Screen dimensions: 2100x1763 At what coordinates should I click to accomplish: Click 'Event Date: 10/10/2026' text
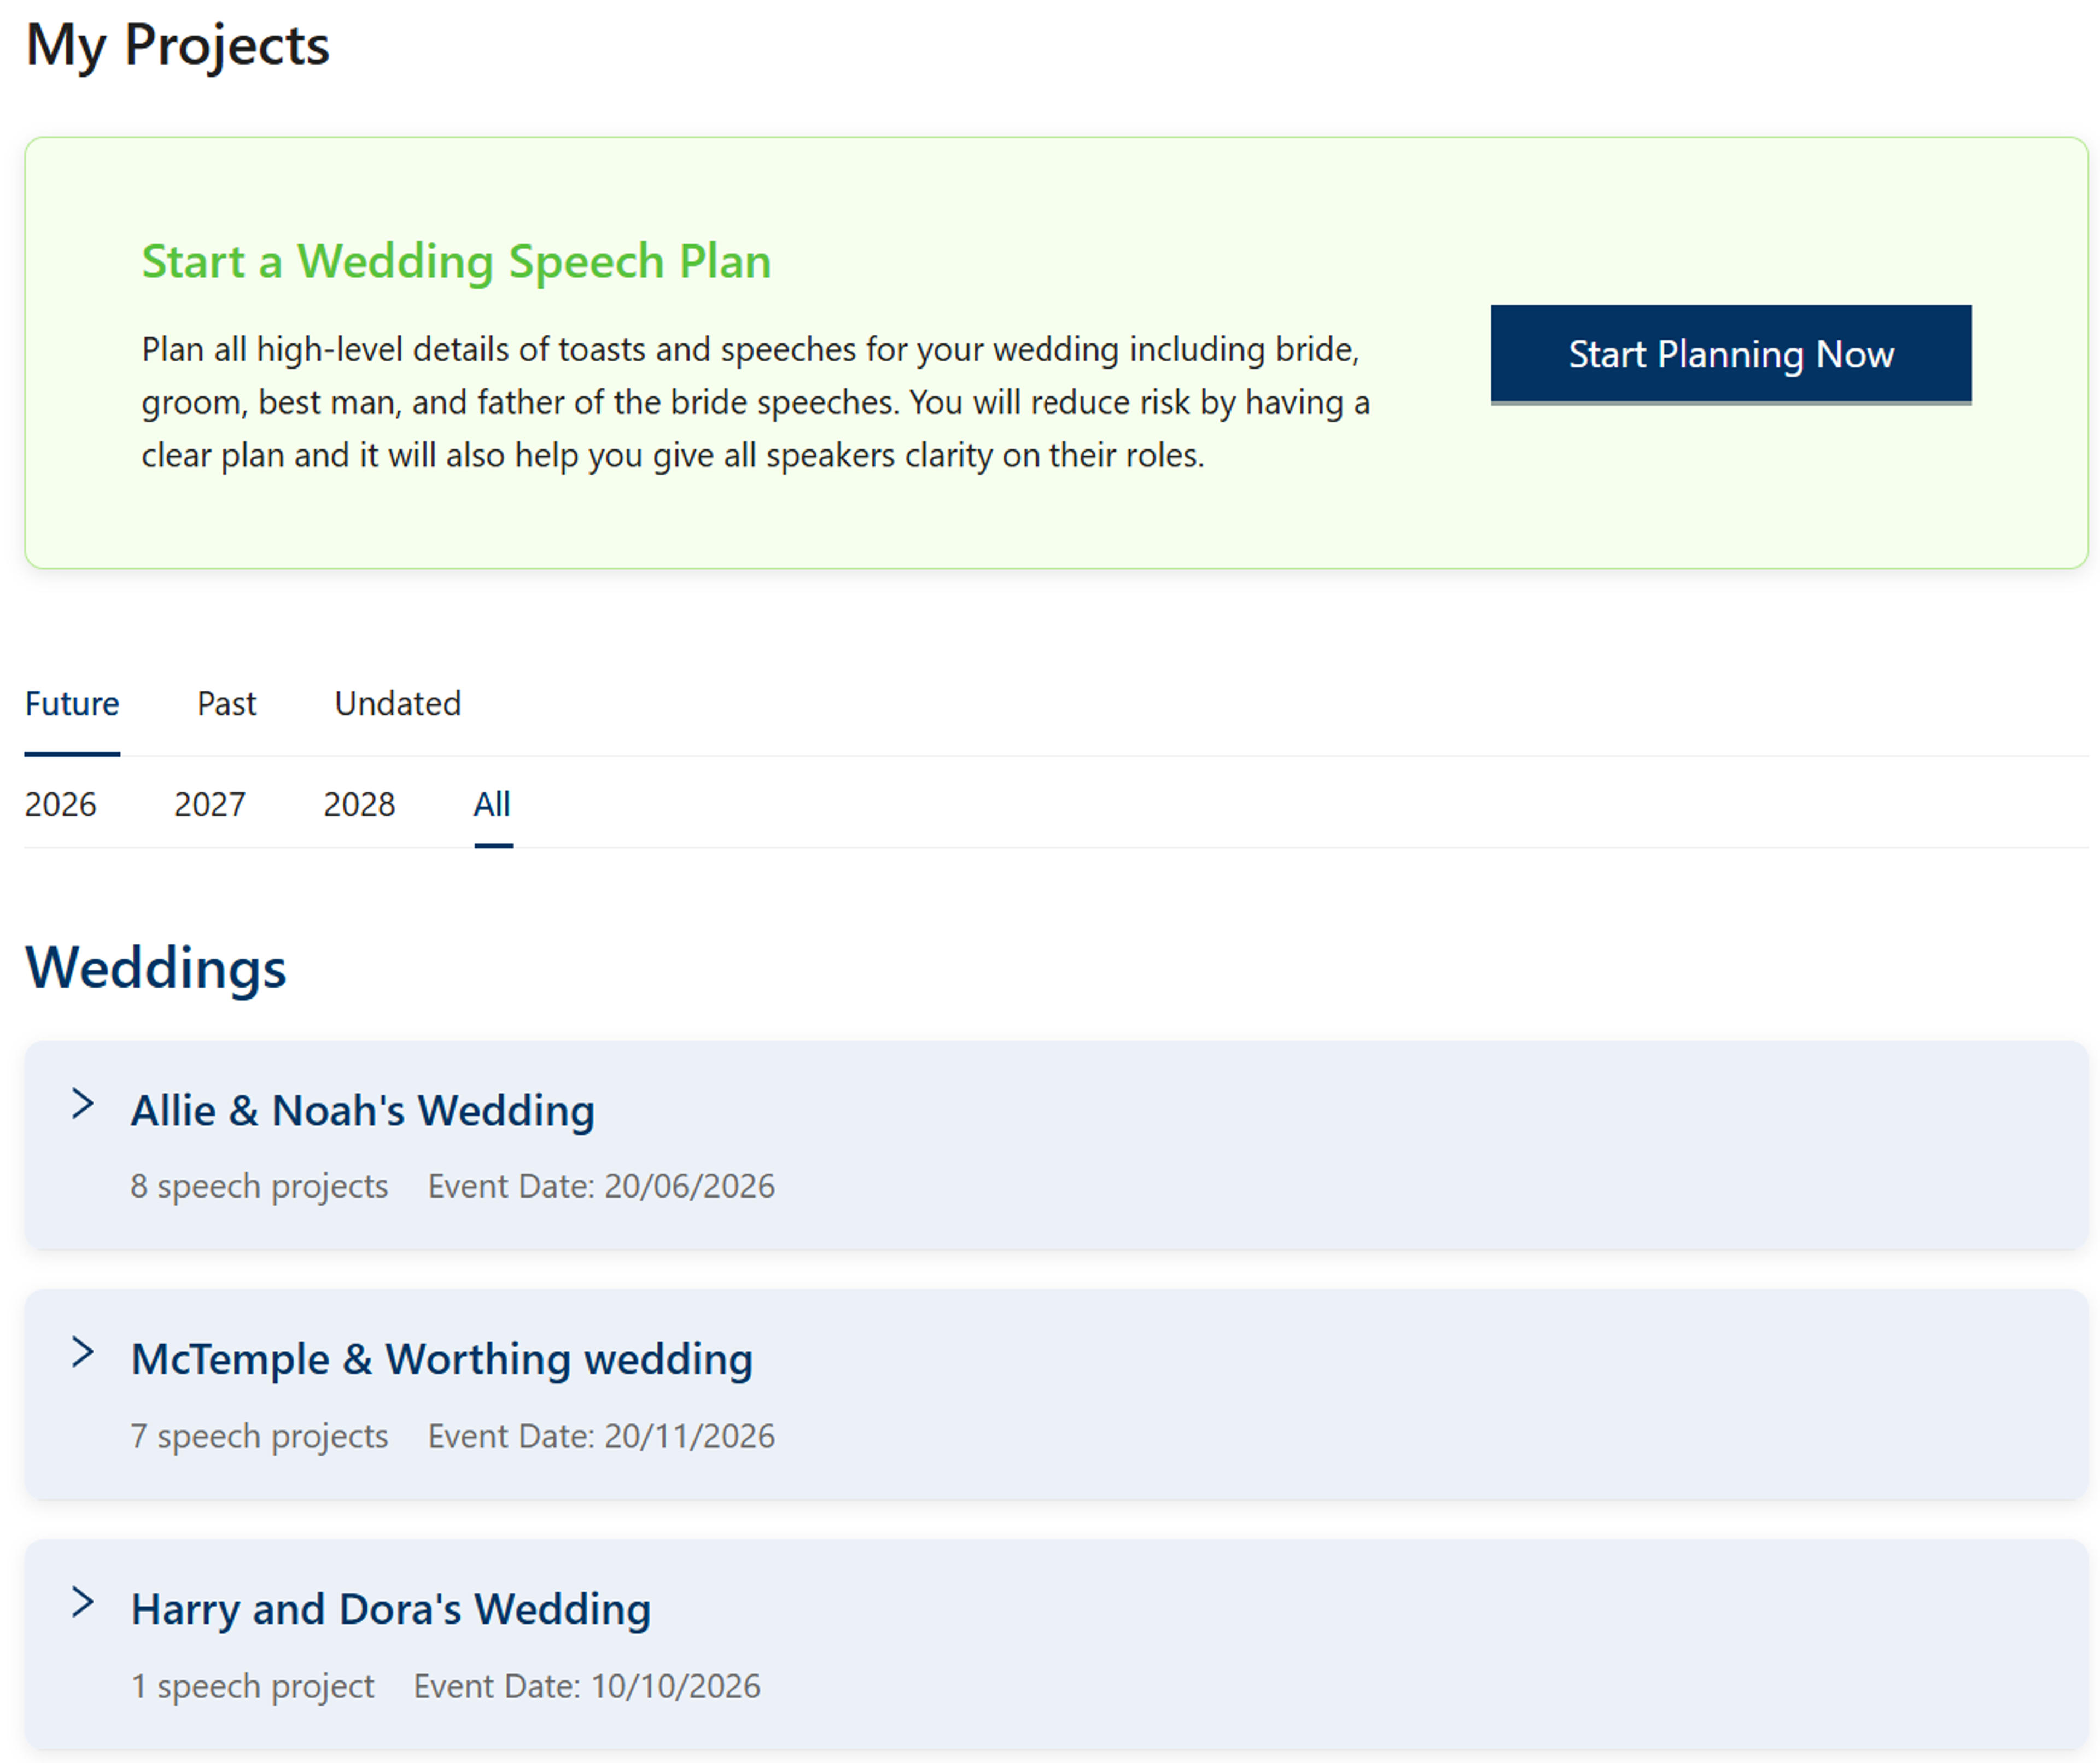tap(587, 1686)
